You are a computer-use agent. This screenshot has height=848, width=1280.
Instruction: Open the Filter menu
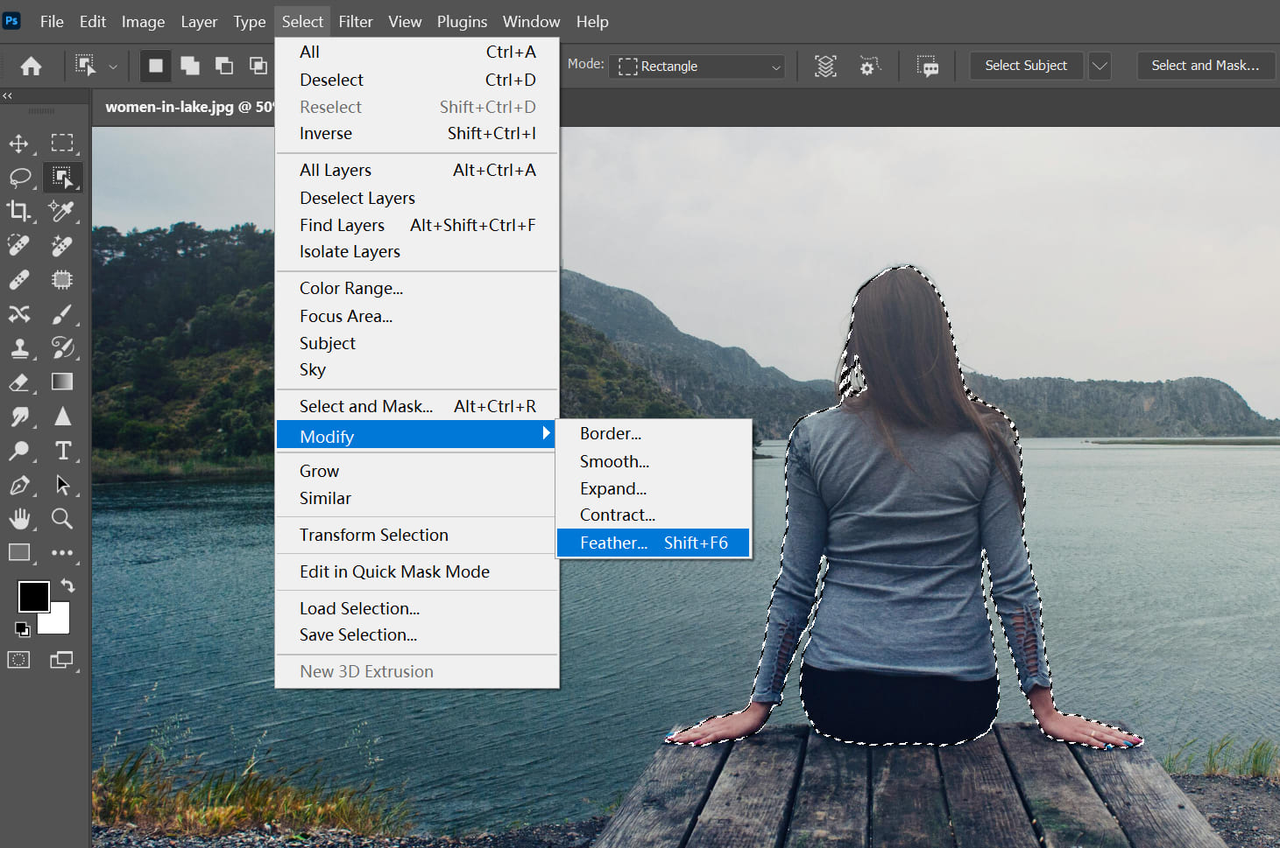point(355,21)
